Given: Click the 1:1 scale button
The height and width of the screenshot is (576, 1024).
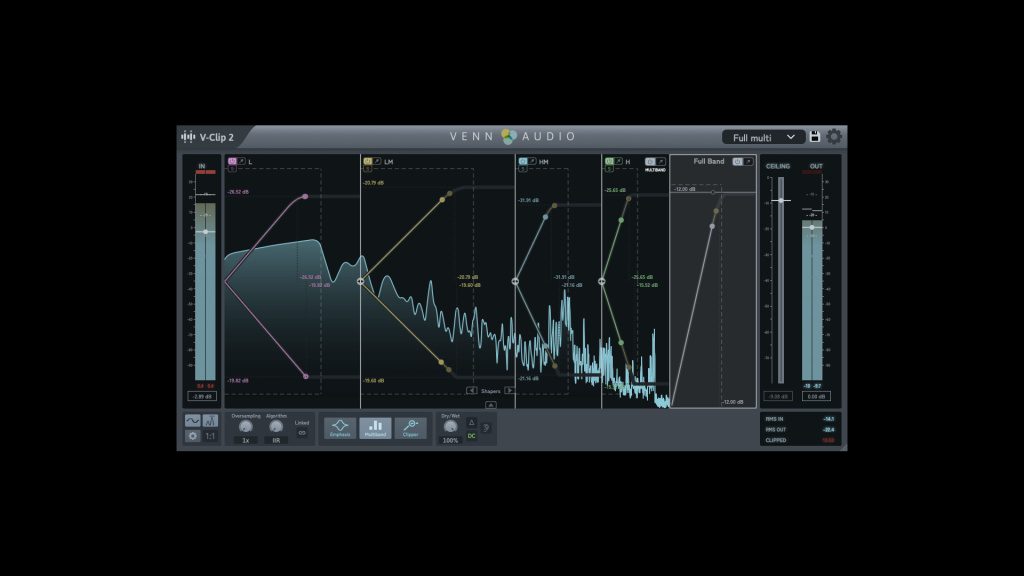Looking at the screenshot, I should click(211, 437).
